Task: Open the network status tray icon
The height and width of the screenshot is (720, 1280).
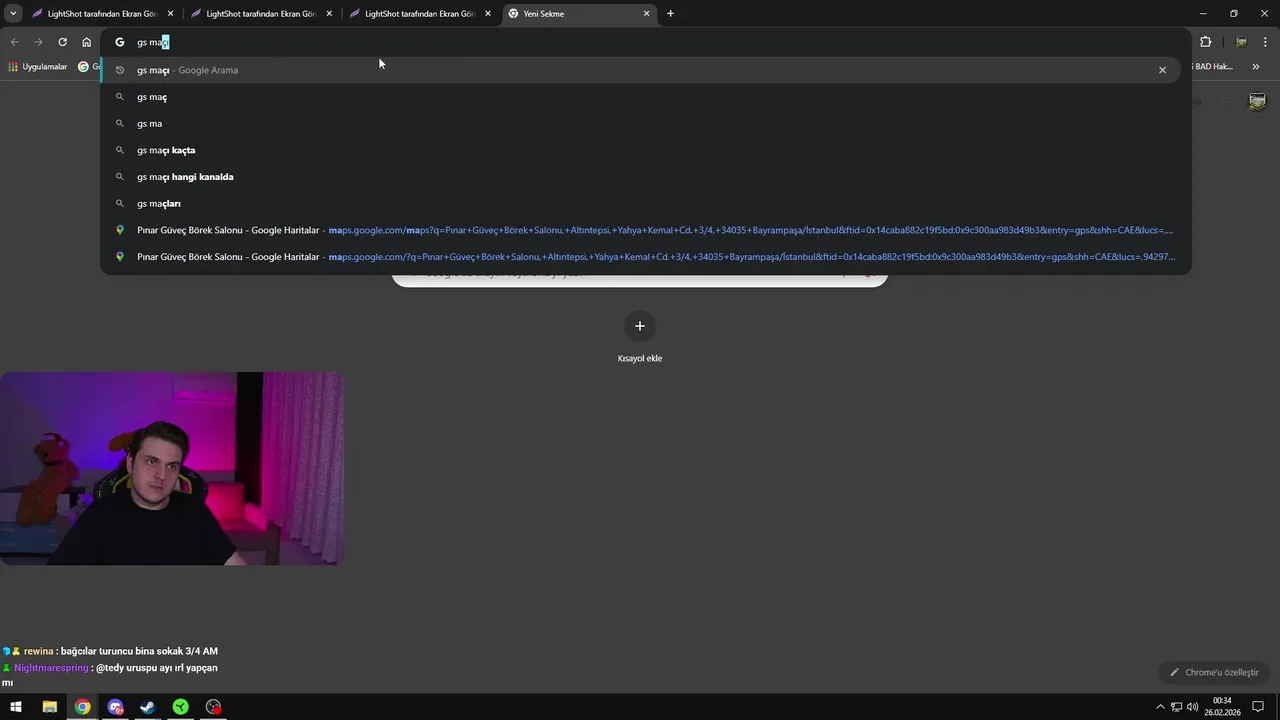Action: 1176,707
